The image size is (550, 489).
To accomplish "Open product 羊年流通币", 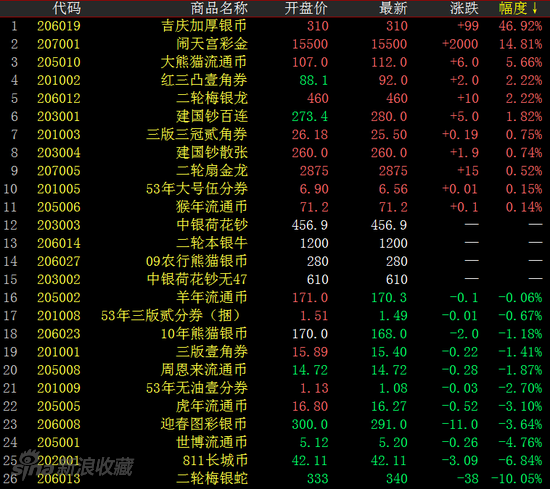I will coord(212,298).
